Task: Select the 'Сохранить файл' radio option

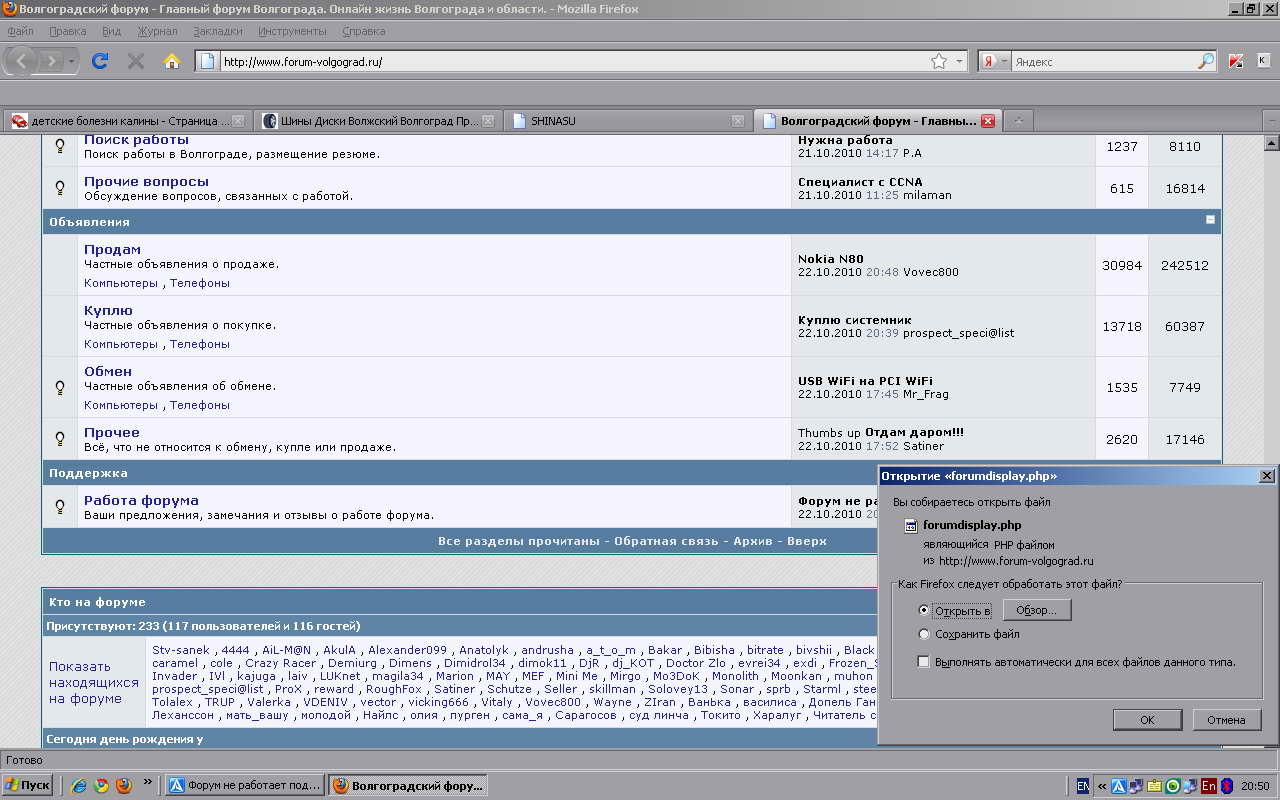Action: [924, 634]
